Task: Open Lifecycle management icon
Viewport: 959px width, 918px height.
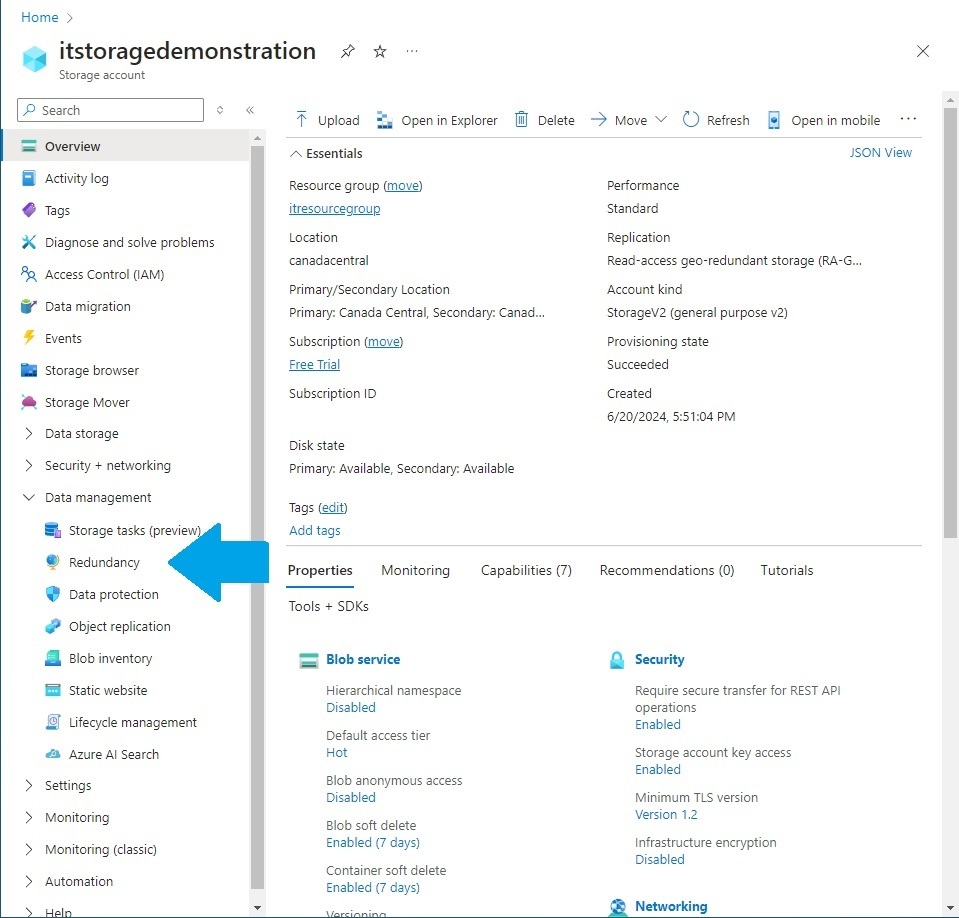Action: [x=53, y=722]
